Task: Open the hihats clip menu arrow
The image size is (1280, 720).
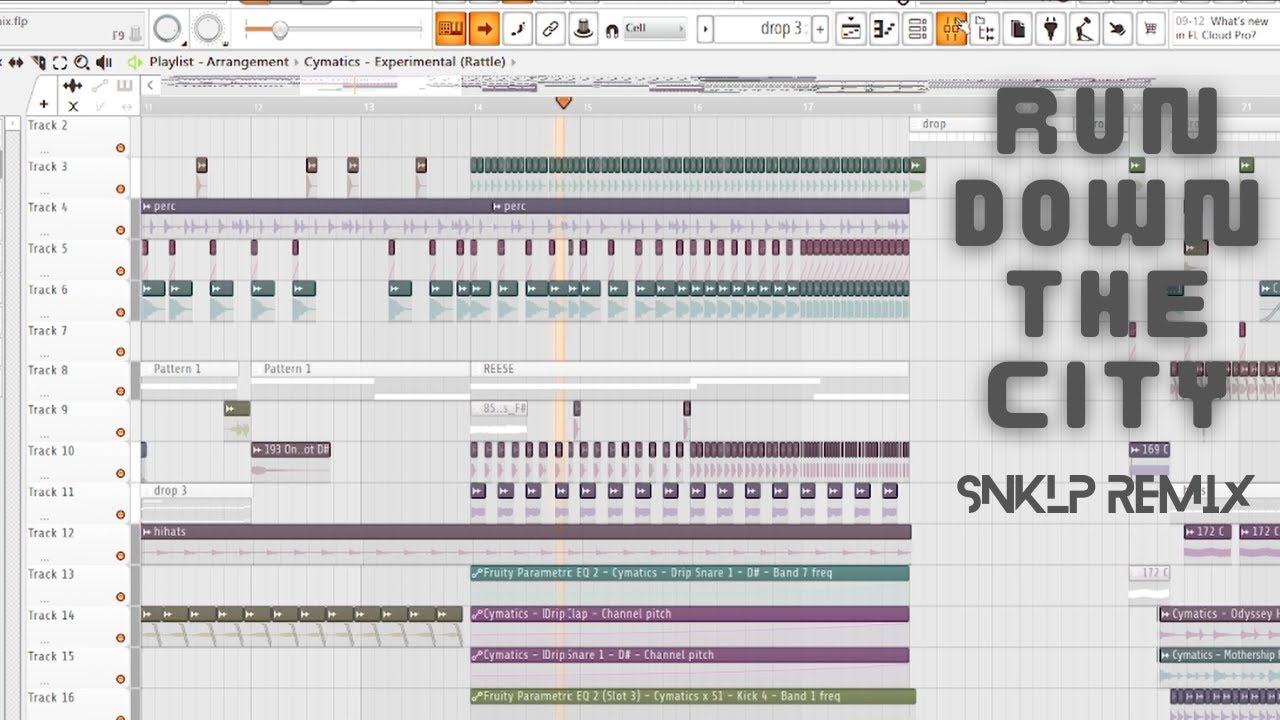Action: pyautogui.click(x=147, y=532)
